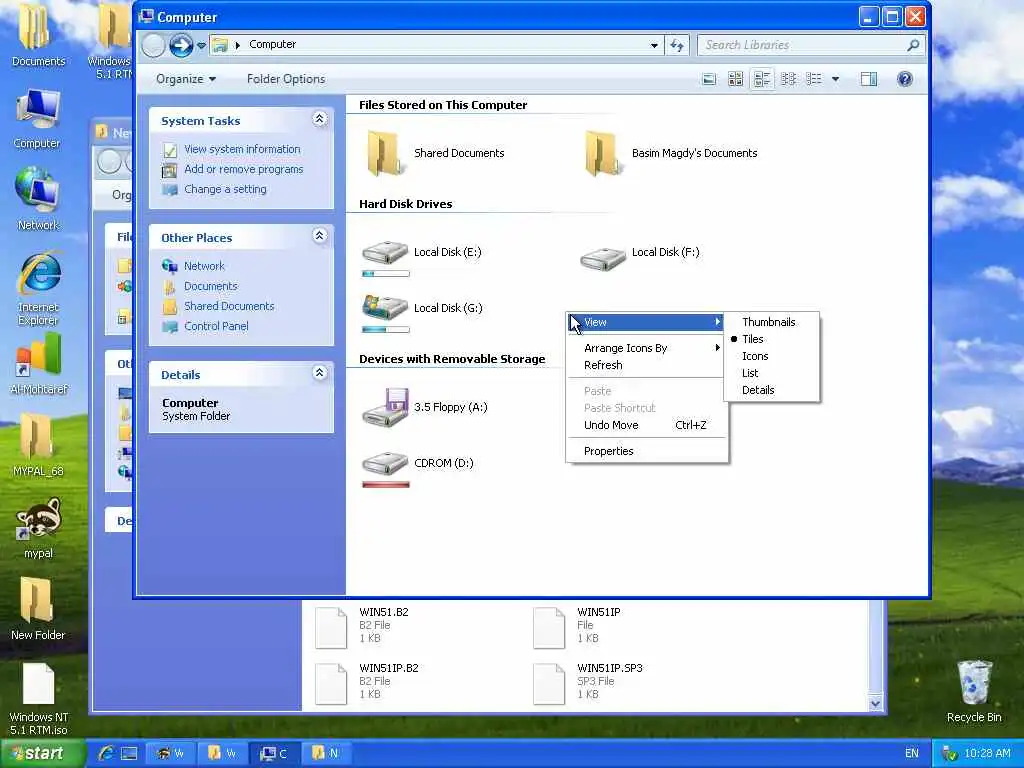1024x768 pixels.
Task: Click the Local Disk (G:) usage bar
Action: pos(385,330)
